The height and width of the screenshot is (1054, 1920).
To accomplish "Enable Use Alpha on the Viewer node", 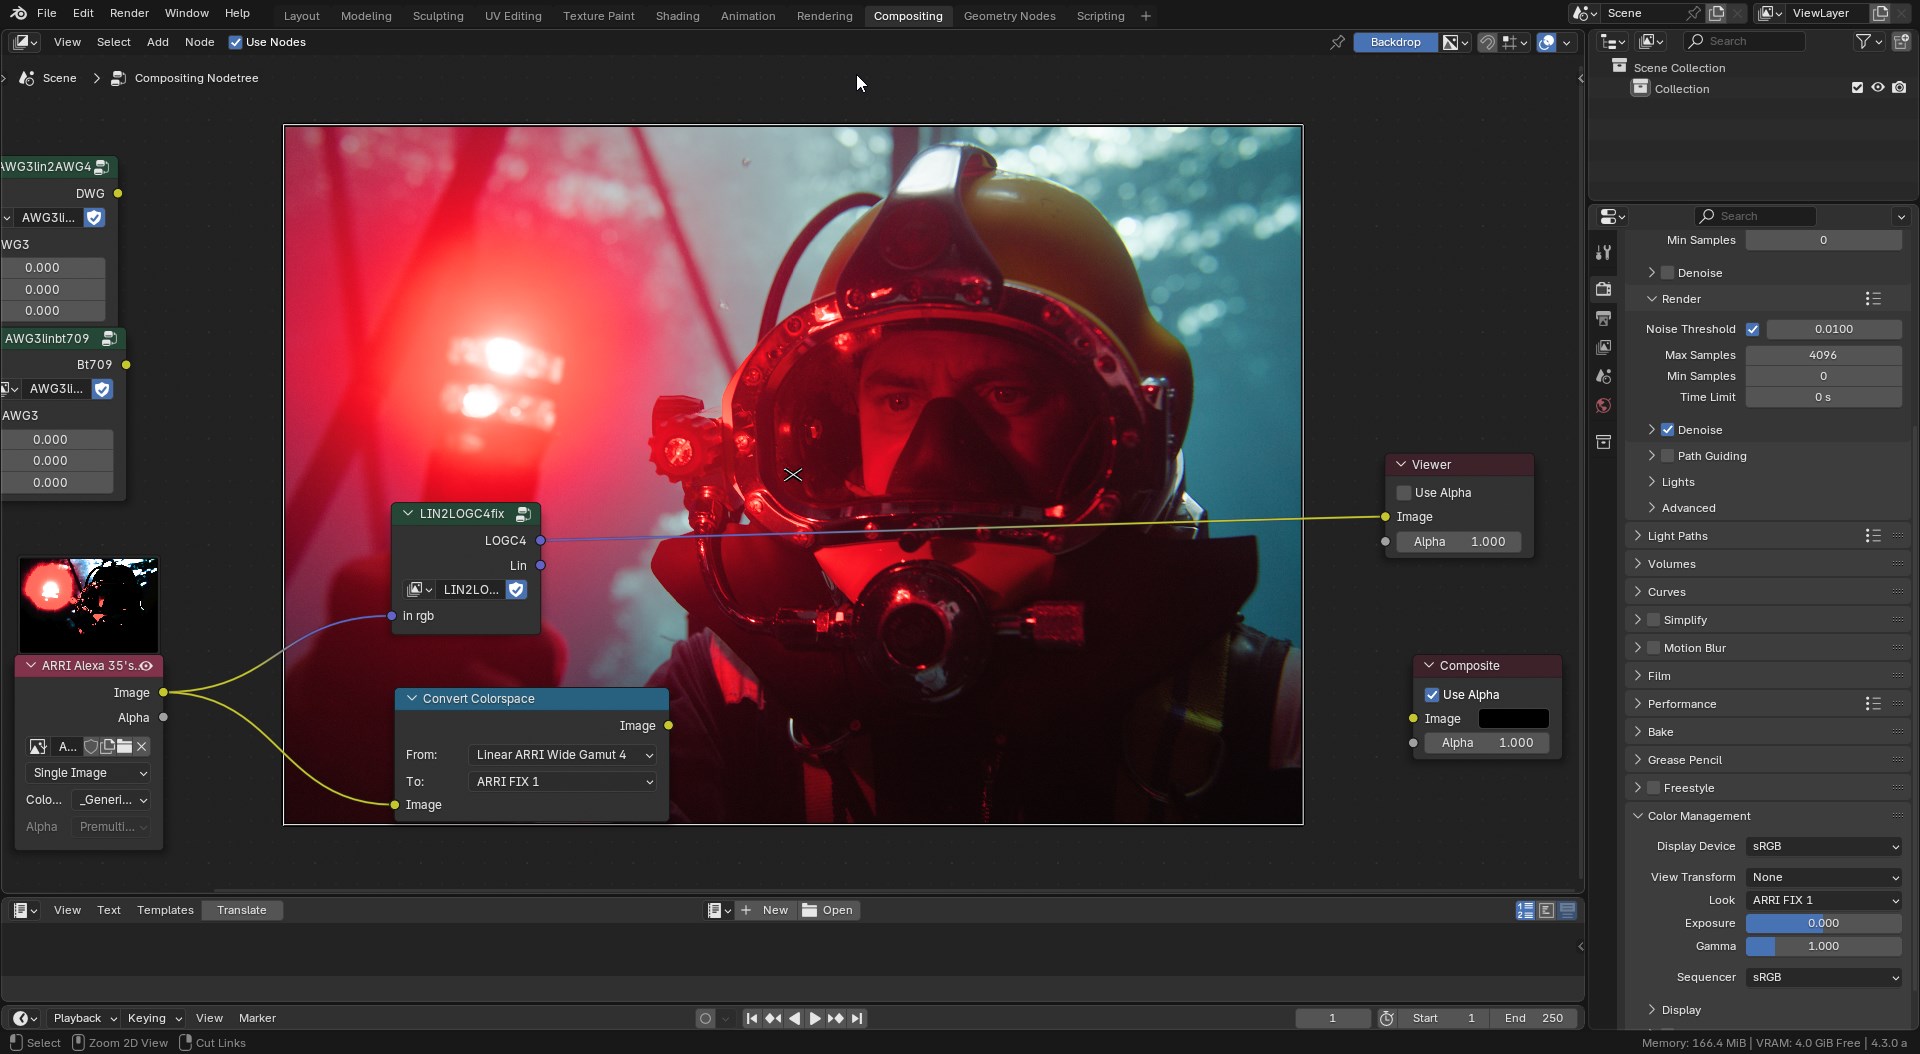I will (1404, 493).
